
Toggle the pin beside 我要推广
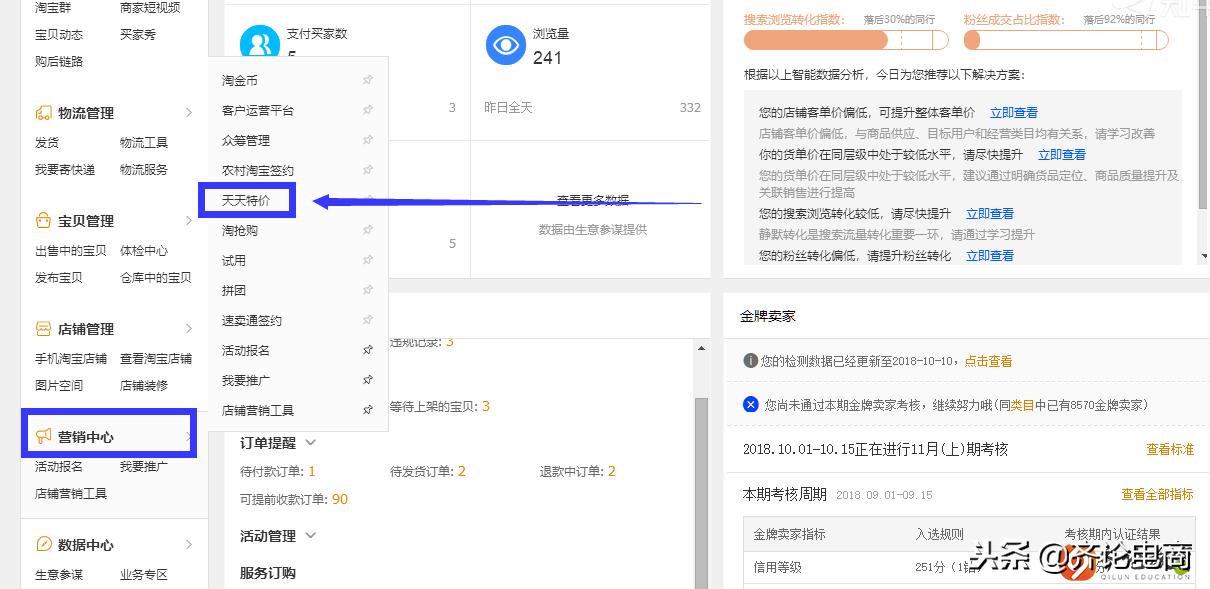pyautogui.click(x=368, y=380)
